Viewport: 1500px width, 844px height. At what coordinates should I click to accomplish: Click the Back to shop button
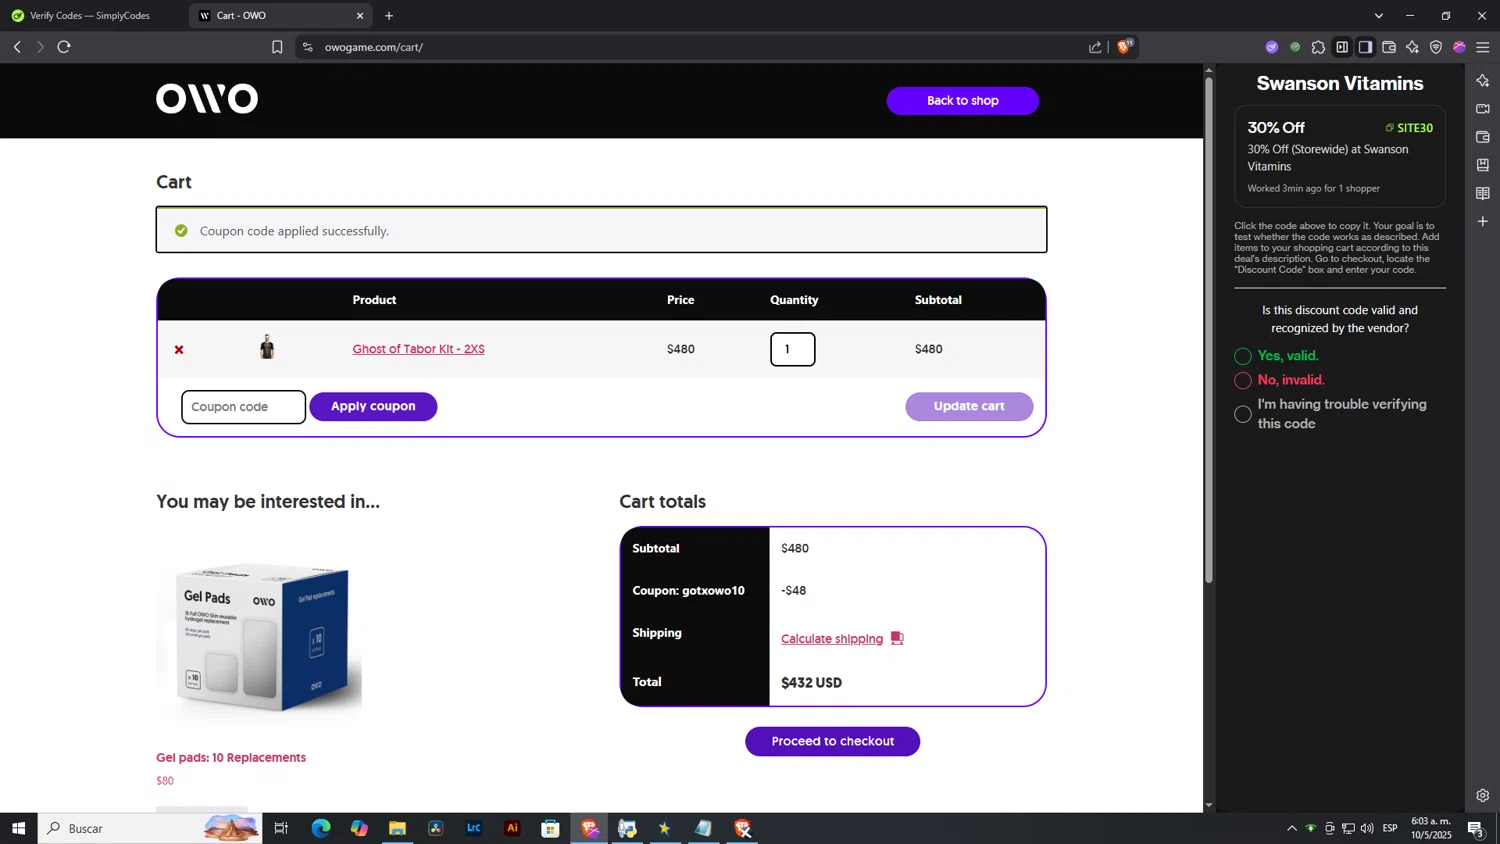click(963, 100)
